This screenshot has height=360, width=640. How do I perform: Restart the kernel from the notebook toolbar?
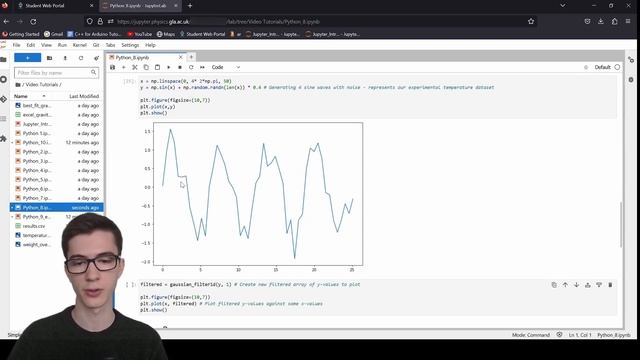(x=191, y=67)
